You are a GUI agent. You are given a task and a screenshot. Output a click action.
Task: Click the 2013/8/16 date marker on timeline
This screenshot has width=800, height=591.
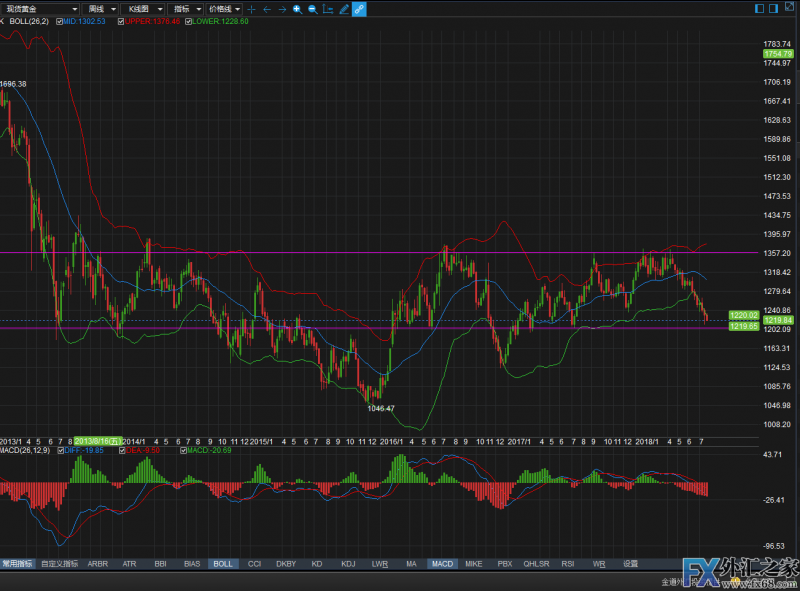[97, 440]
